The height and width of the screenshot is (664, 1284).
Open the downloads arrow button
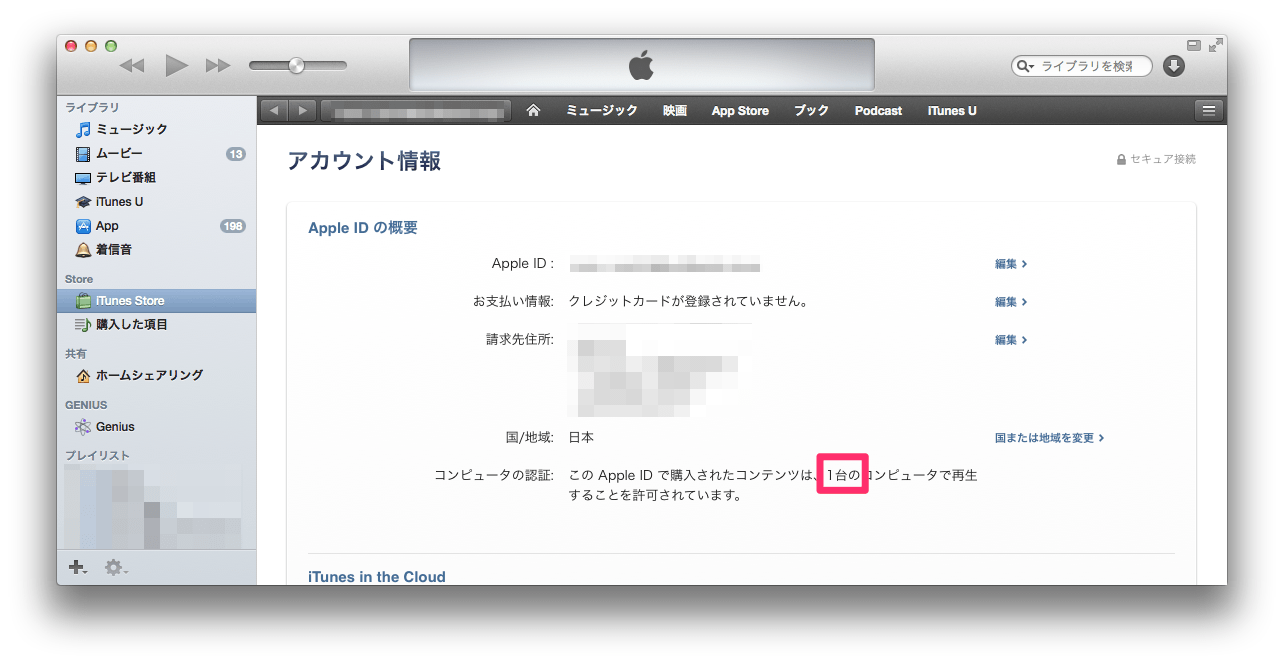(1174, 66)
